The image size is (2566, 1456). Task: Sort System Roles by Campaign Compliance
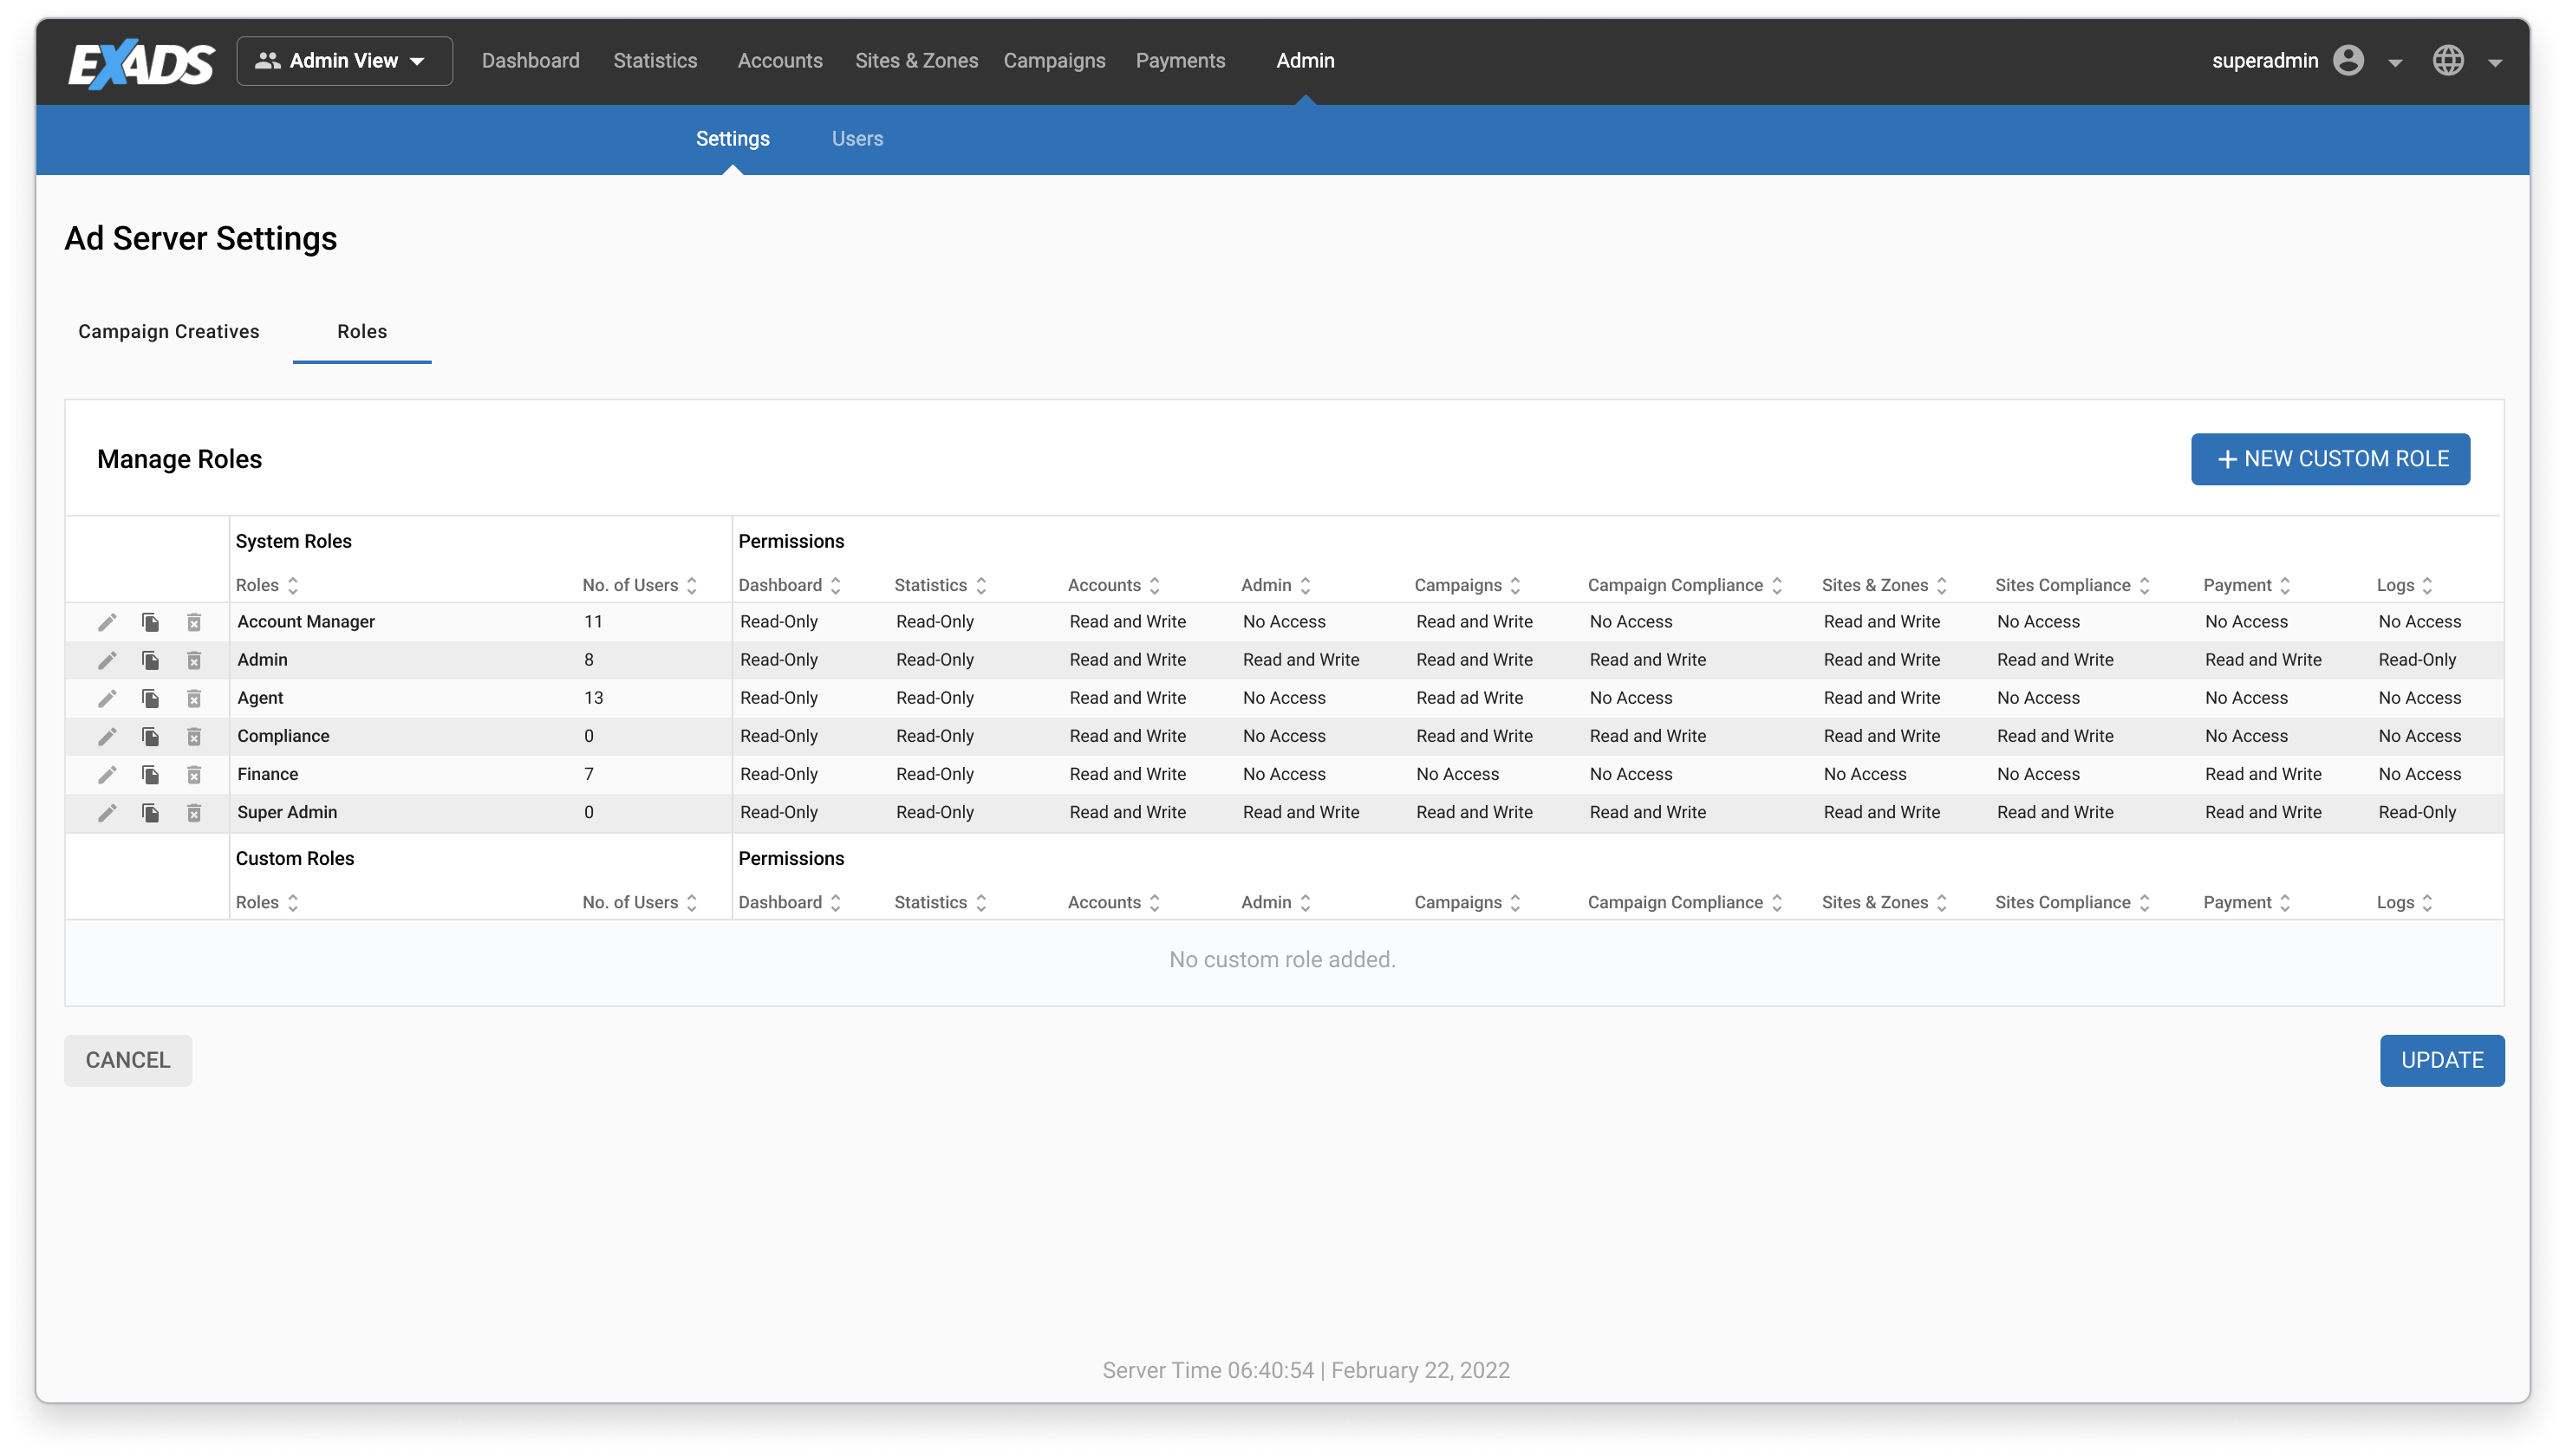(1777, 585)
